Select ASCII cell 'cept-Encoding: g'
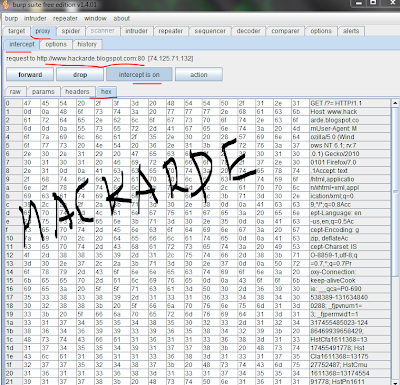Image resolution: width=400 pixels, height=385 pixels. [349, 230]
